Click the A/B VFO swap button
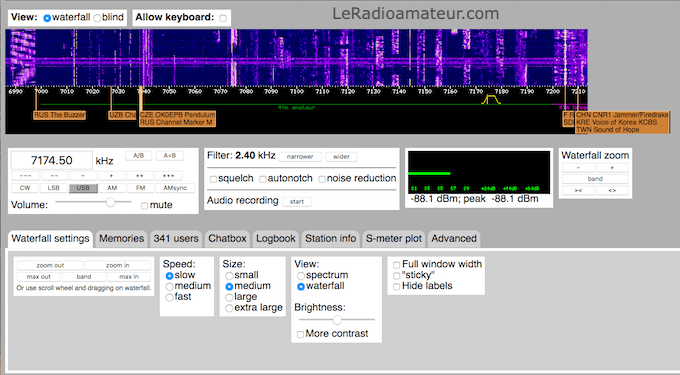This screenshot has width=680, height=375. [x=138, y=156]
